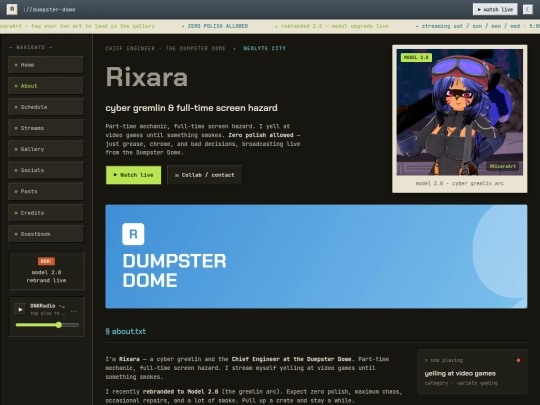The image size is (540, 405).
Task: Click the NEOLYTE CITY location label
Action: 264,48
